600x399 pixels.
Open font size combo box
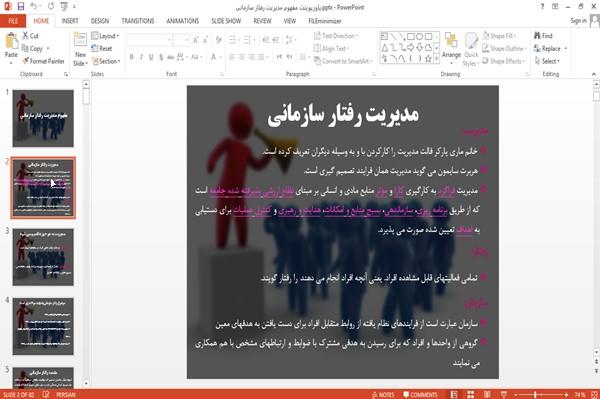(181, 39)
